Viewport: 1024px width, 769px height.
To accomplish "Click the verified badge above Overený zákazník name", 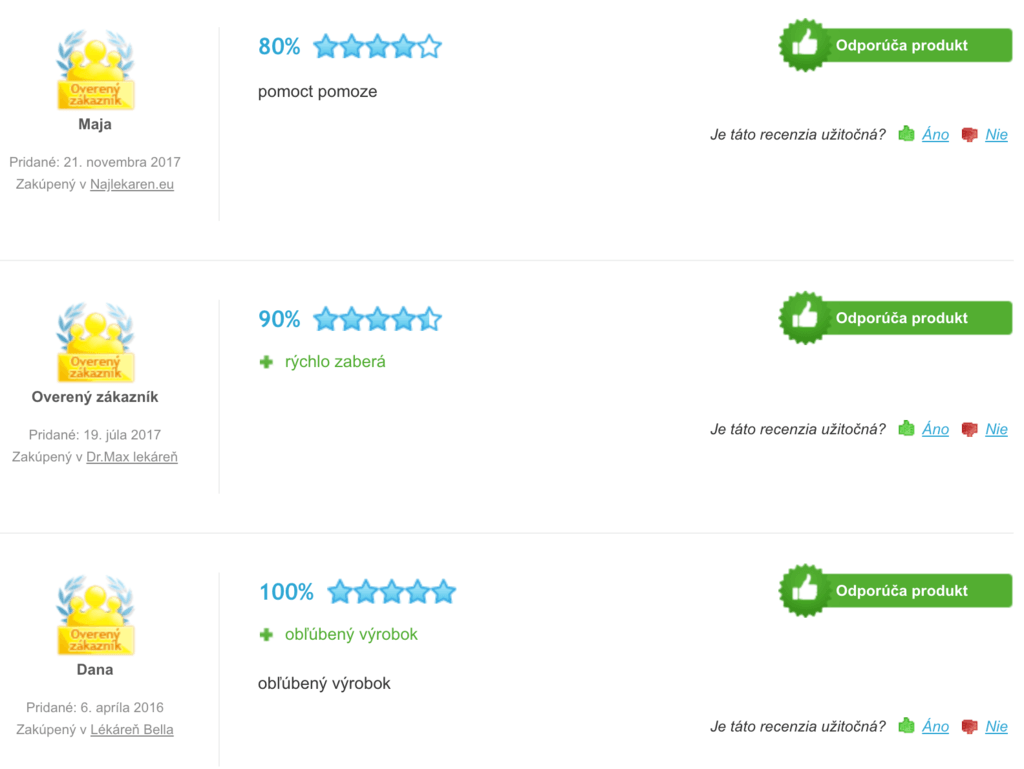I will pos(95,343).
